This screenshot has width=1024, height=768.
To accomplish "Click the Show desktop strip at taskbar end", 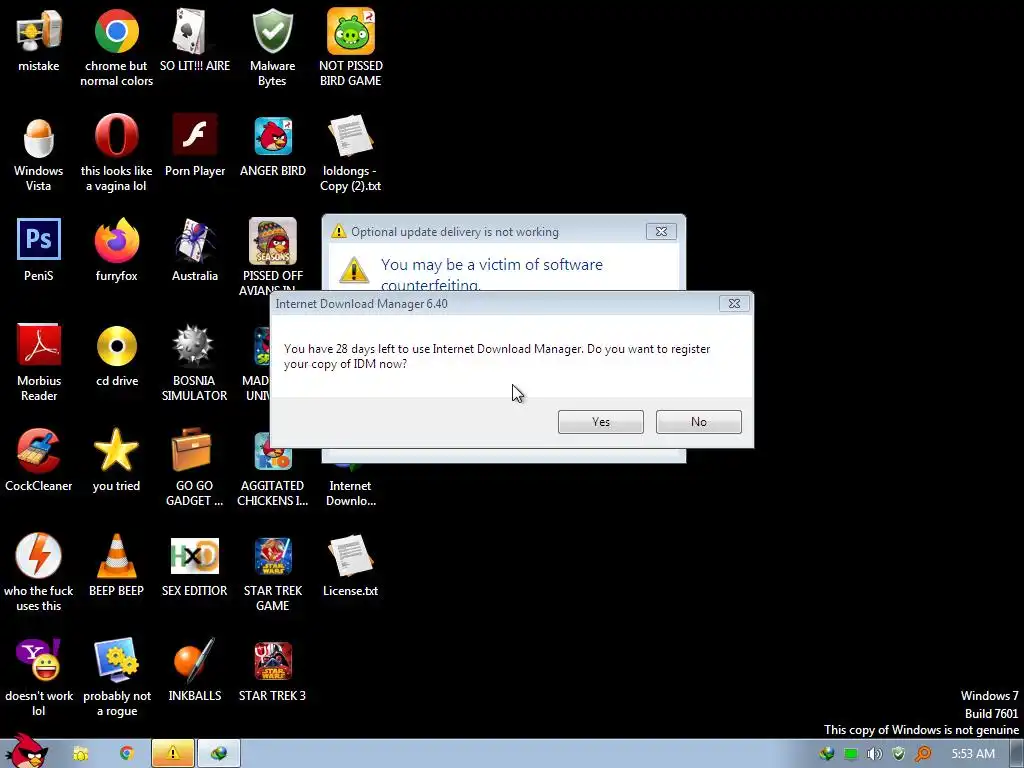I will [1017, 754].
